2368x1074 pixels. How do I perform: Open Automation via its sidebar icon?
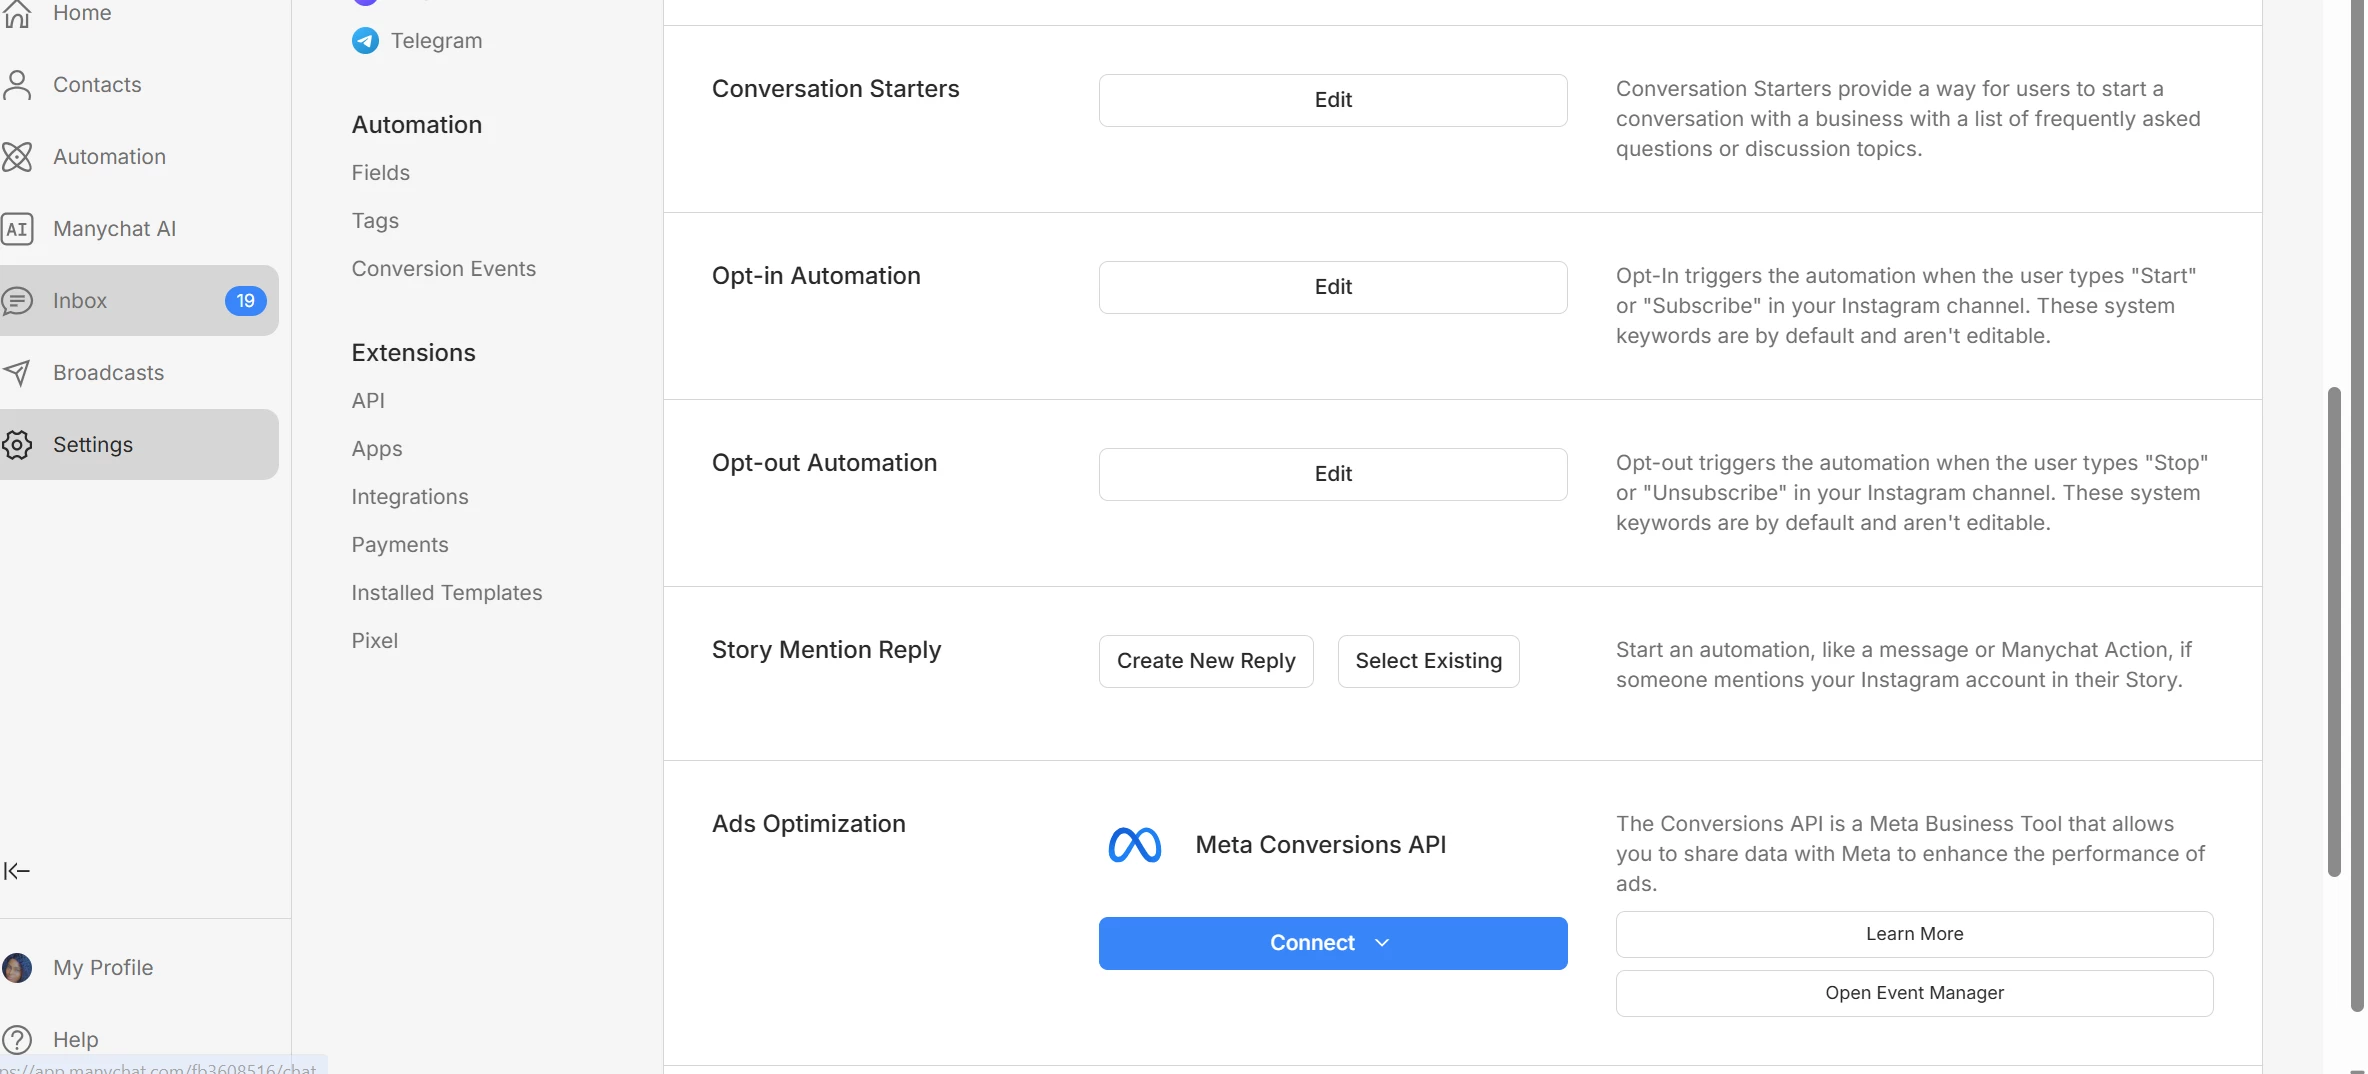click(x=18, y=157)
